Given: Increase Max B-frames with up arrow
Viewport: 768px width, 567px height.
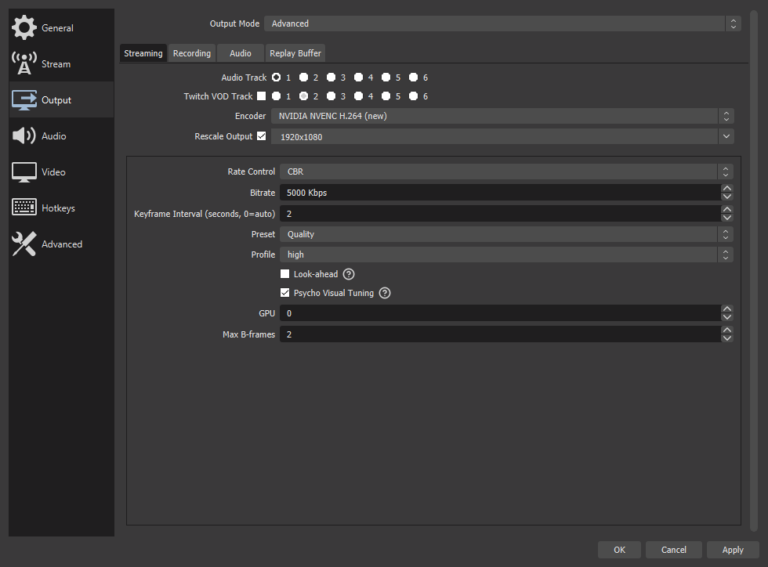Looking at the screenshot, I should (727, 330).
